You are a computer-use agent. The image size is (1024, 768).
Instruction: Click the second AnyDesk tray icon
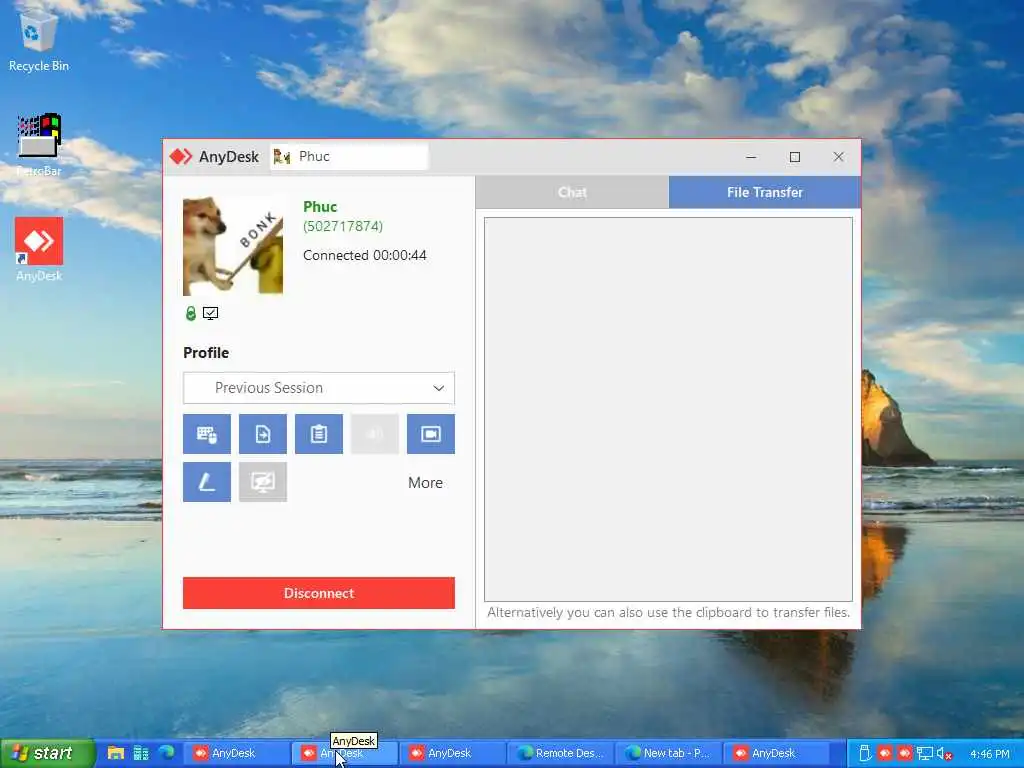coord(904,754)
